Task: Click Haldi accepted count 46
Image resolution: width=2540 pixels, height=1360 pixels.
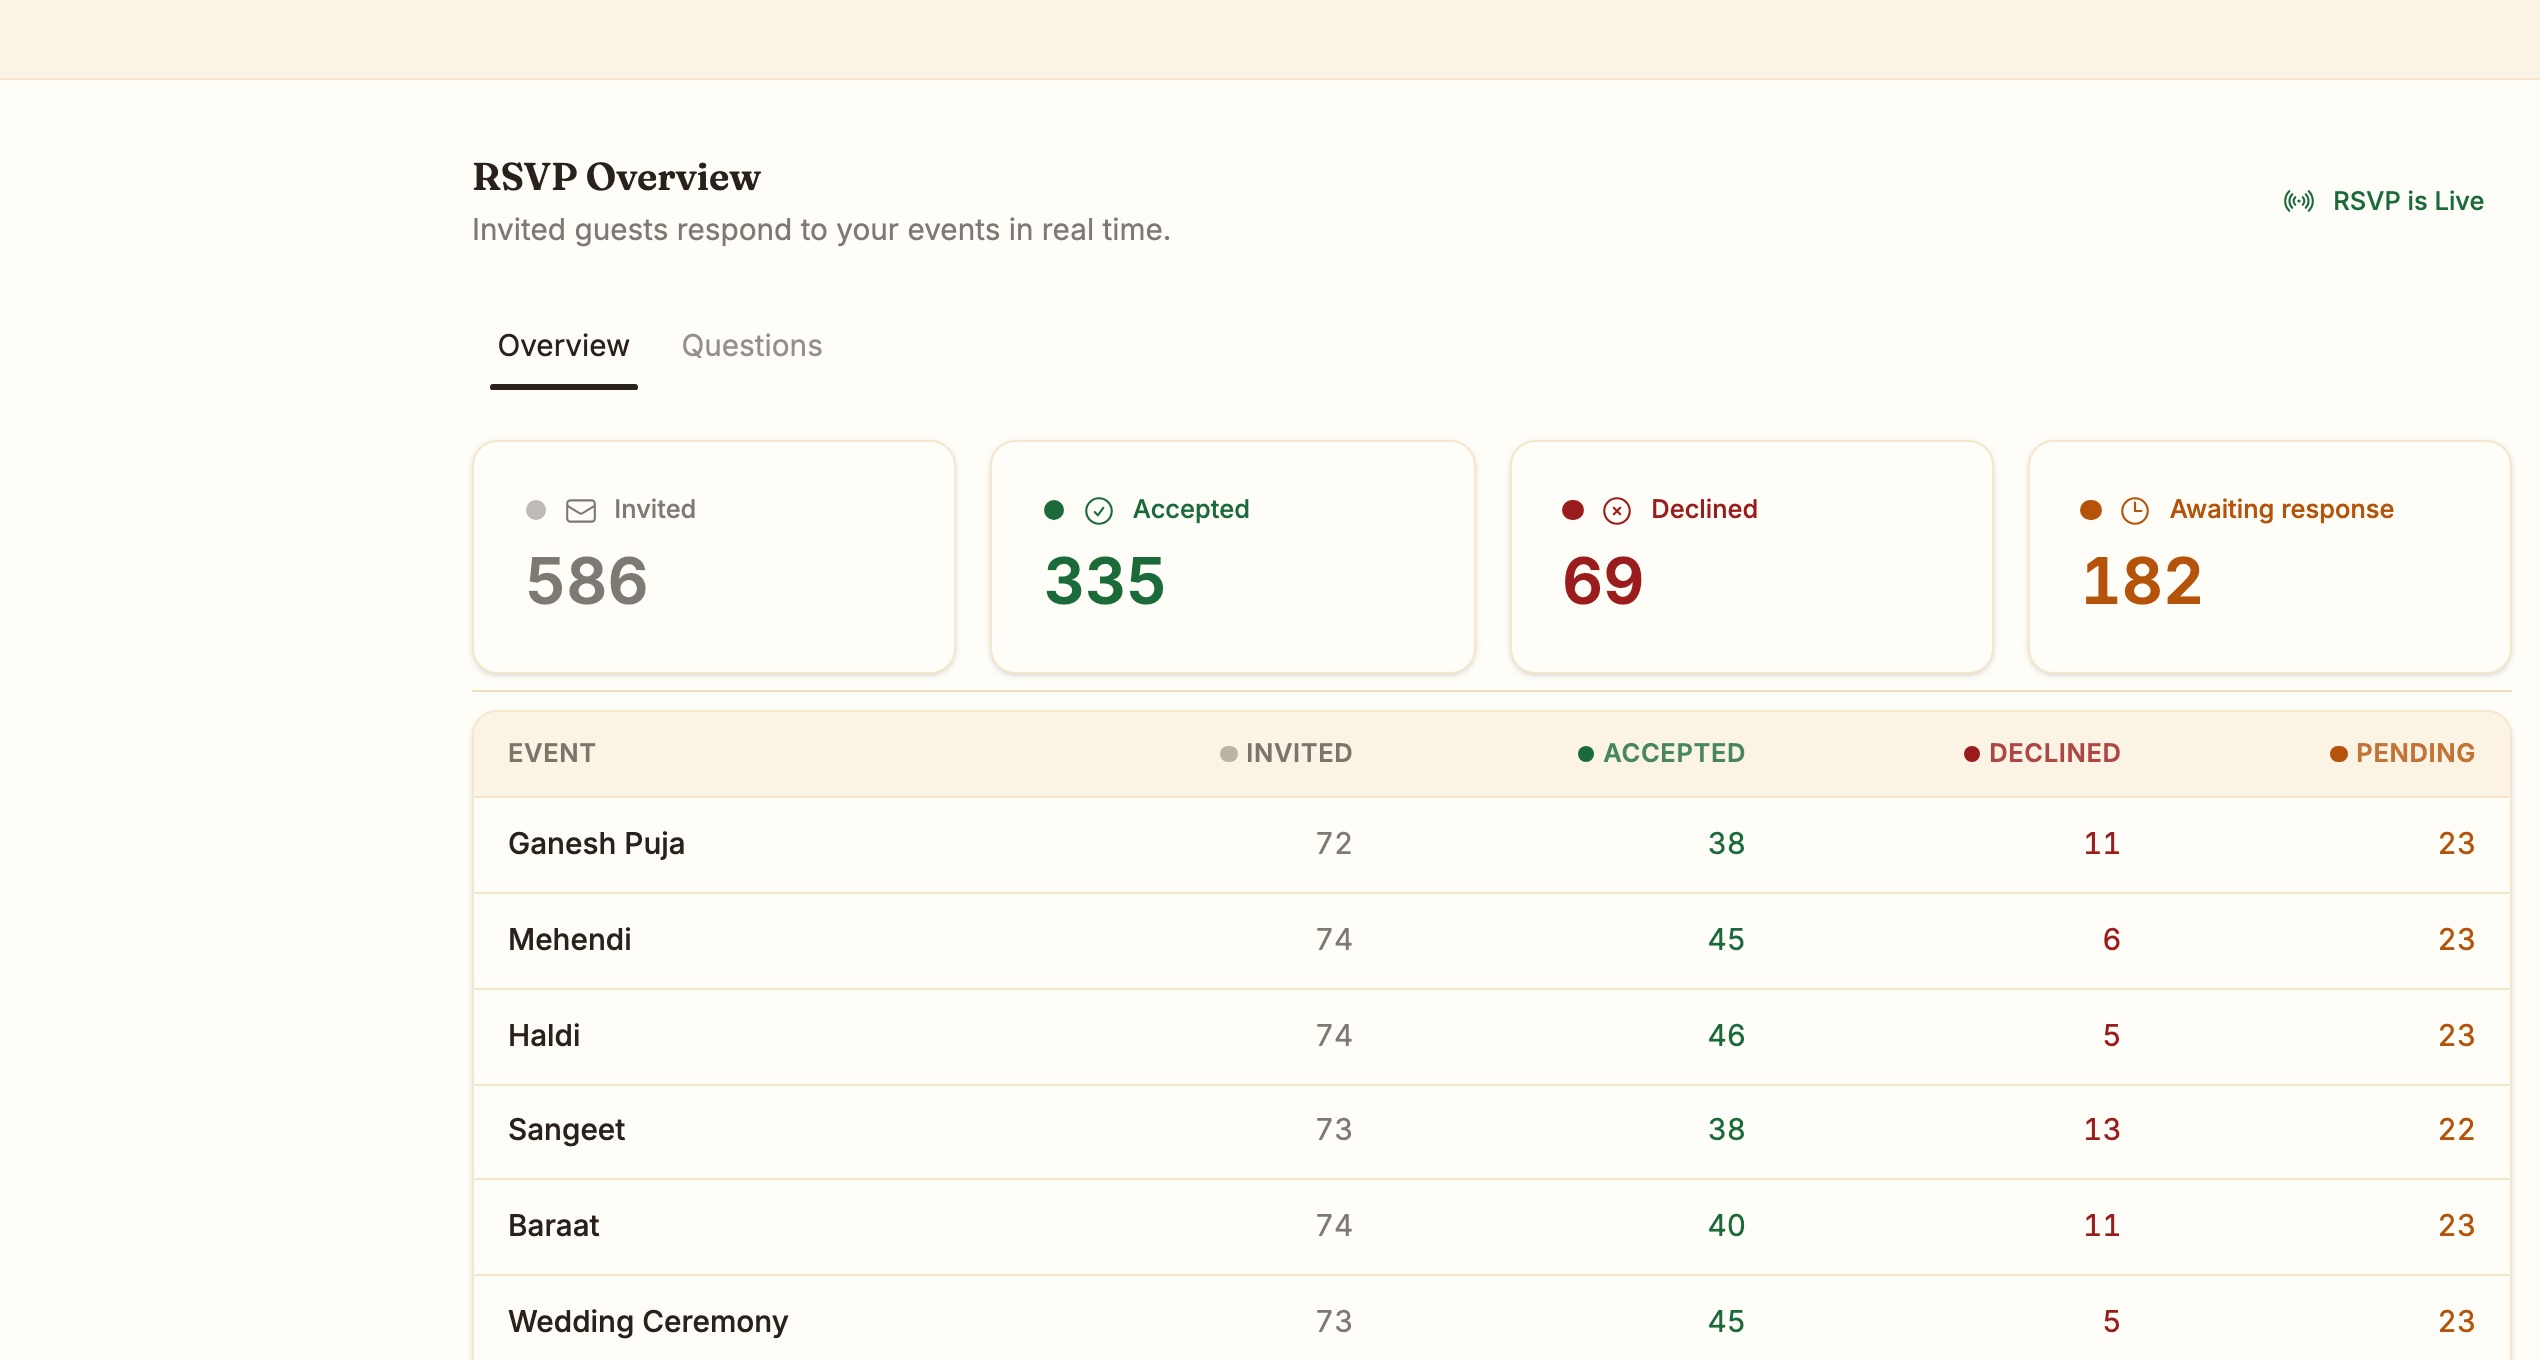Action: 1727,1036
